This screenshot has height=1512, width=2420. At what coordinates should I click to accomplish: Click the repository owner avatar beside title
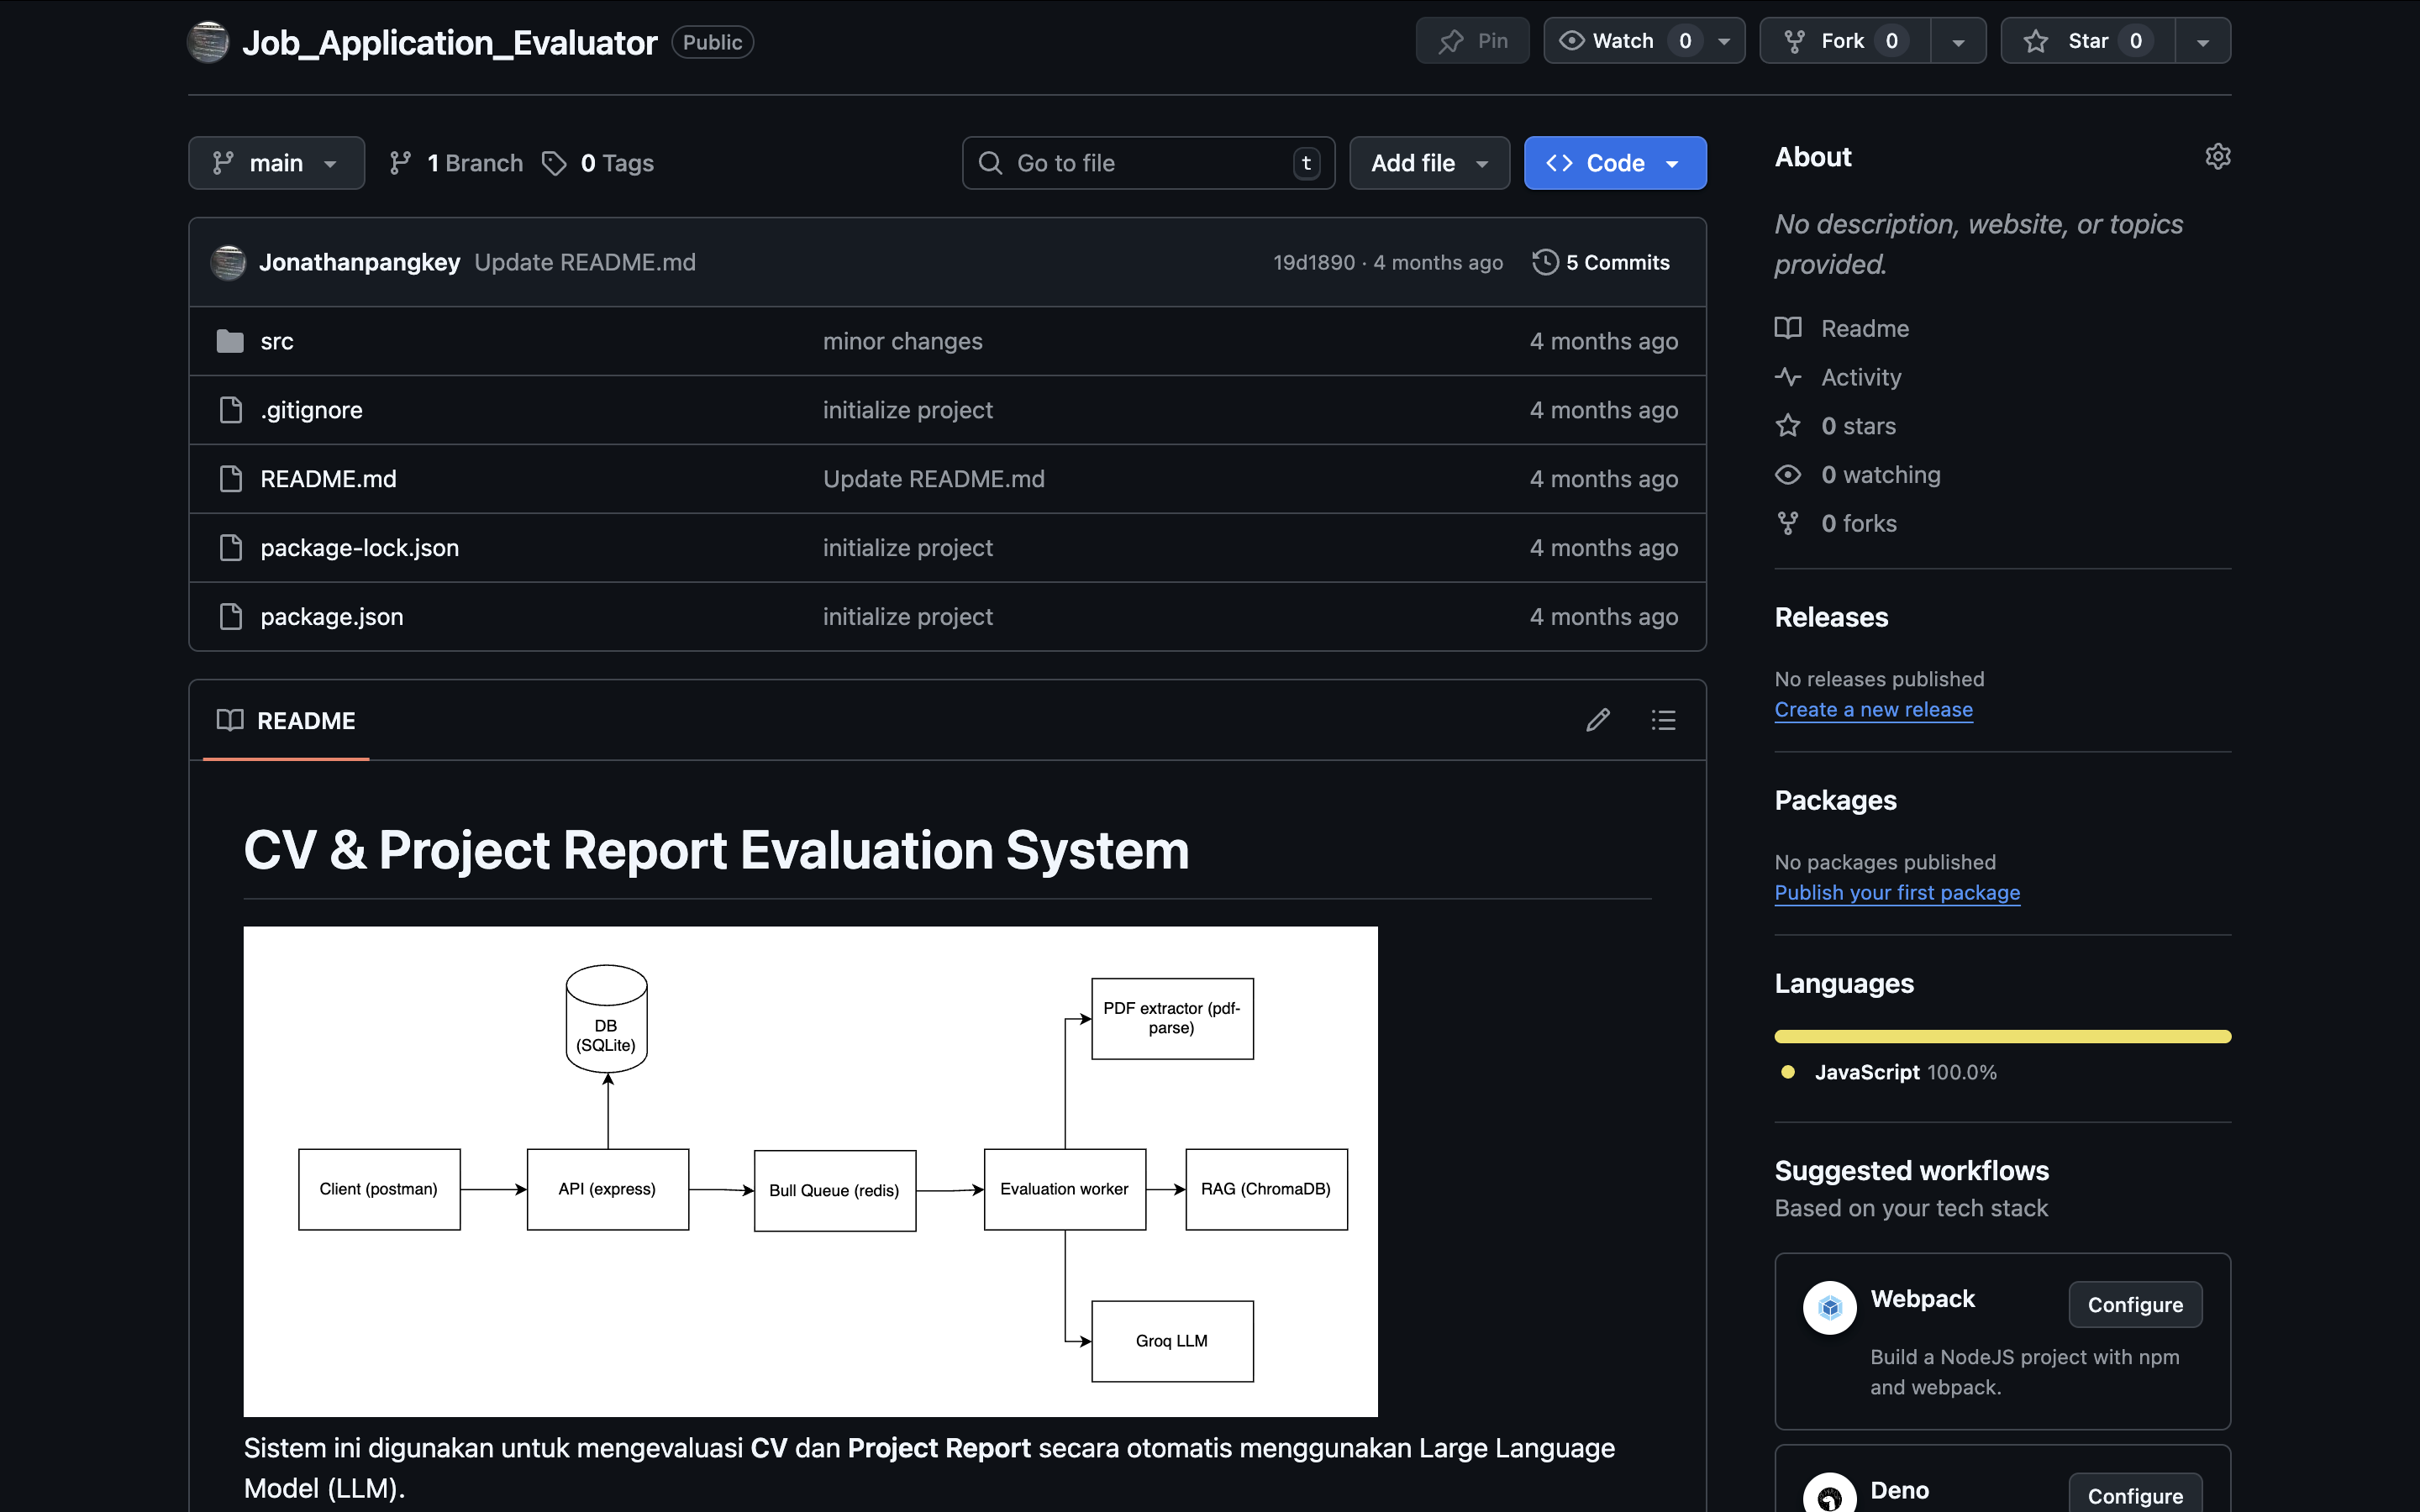[x=208, y=42]
